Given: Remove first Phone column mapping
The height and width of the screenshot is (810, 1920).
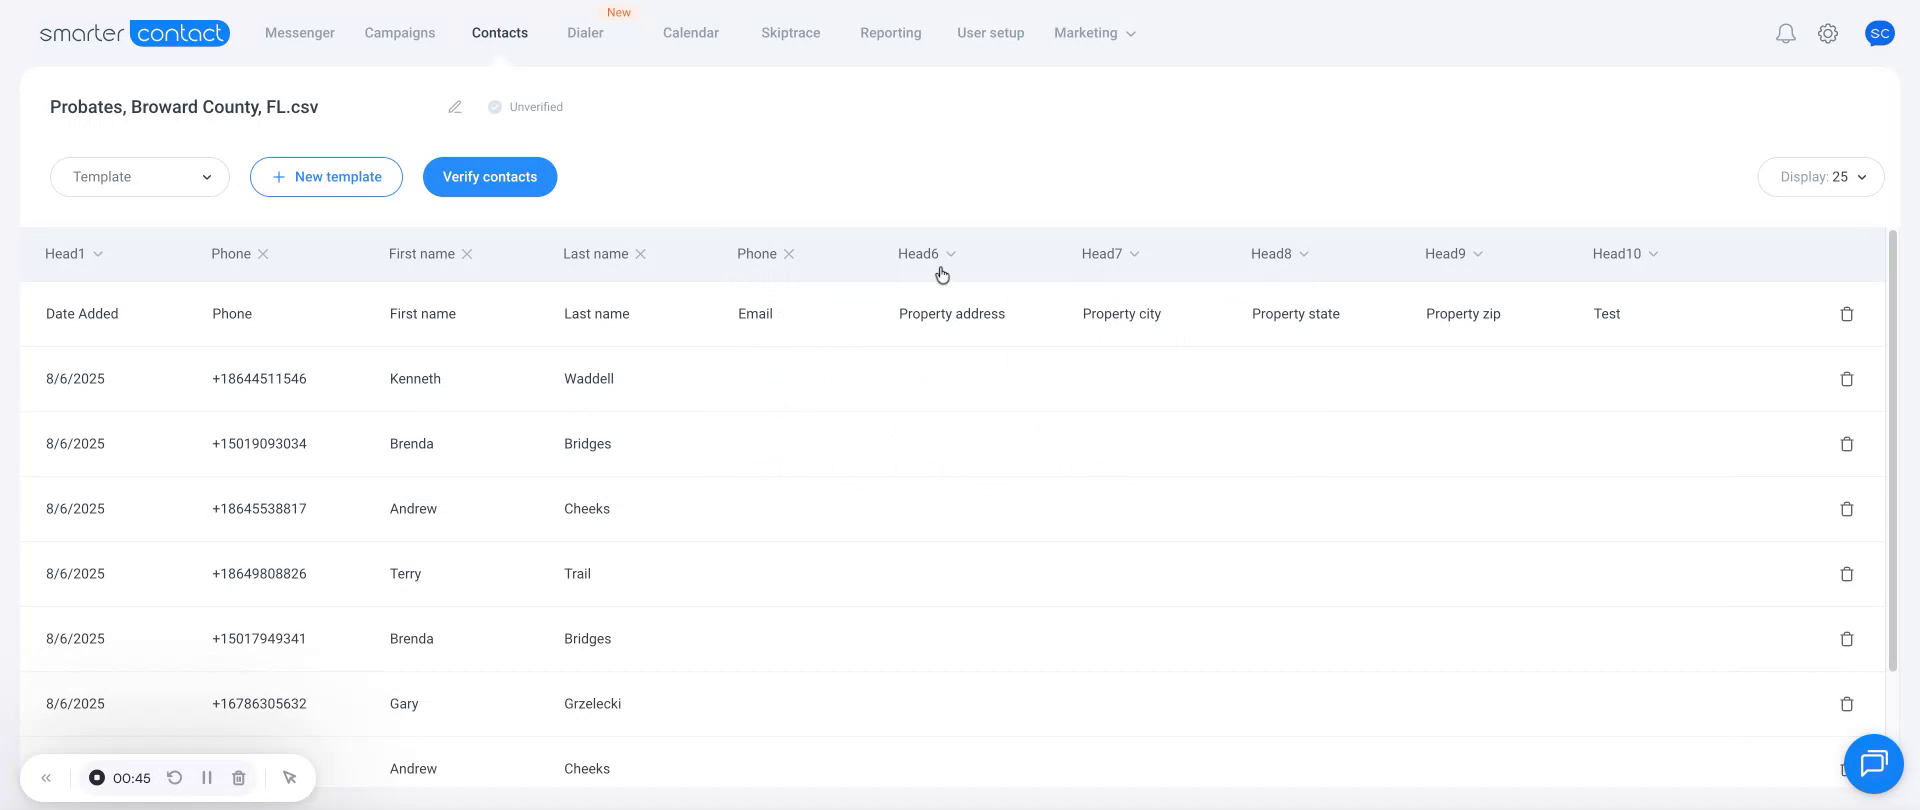Looking at the screenshot, I should click(263, 254).
